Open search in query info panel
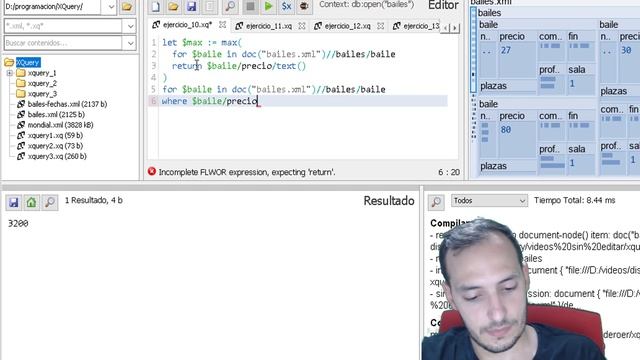Image resolution: width=640 pixels, height=360 pixels. 436,202
